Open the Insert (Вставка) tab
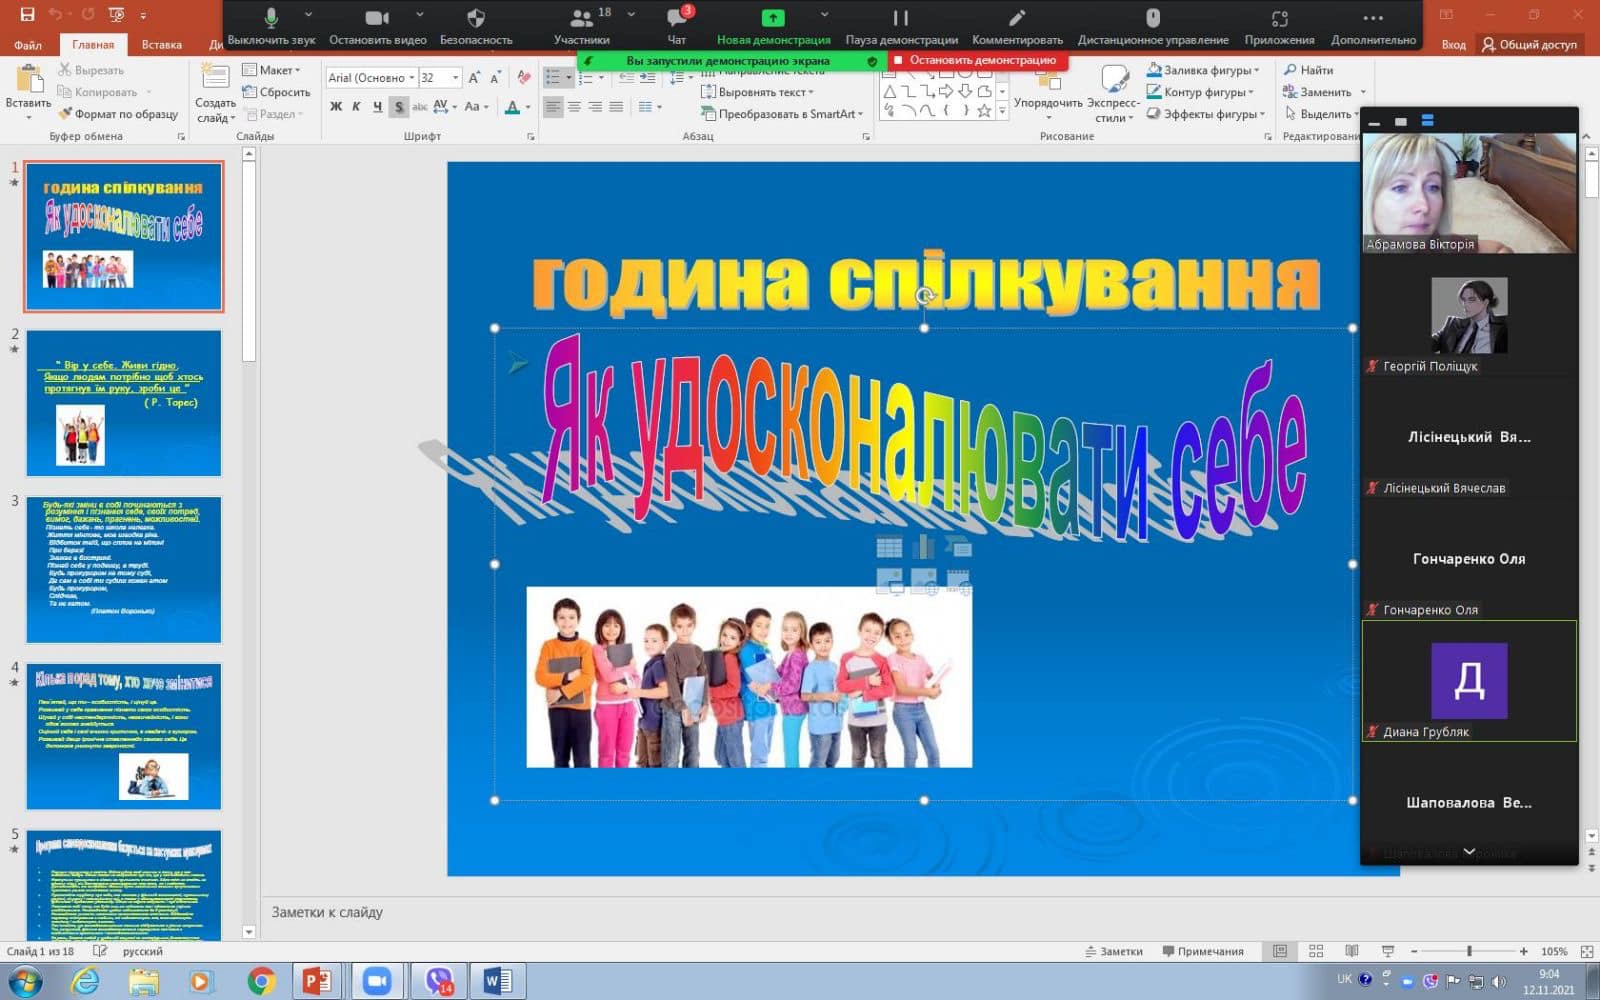The height and width of the screenshot is (1000, 1600). (161, 44)
